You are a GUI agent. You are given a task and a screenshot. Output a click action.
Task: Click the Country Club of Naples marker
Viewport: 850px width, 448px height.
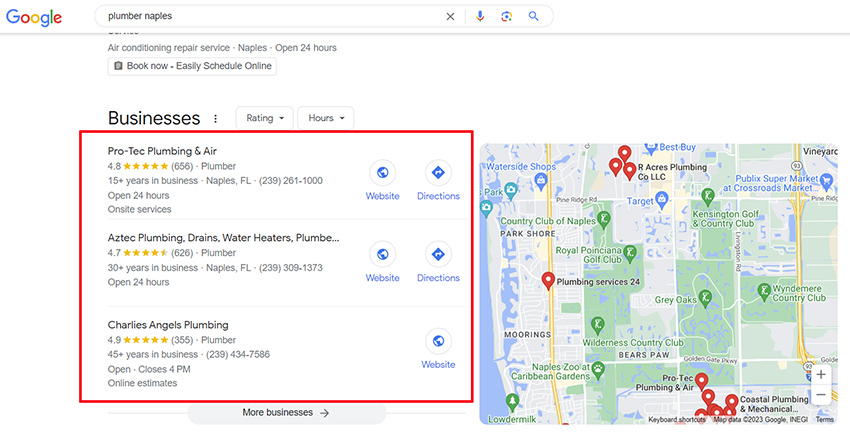(x=603, y=219)
